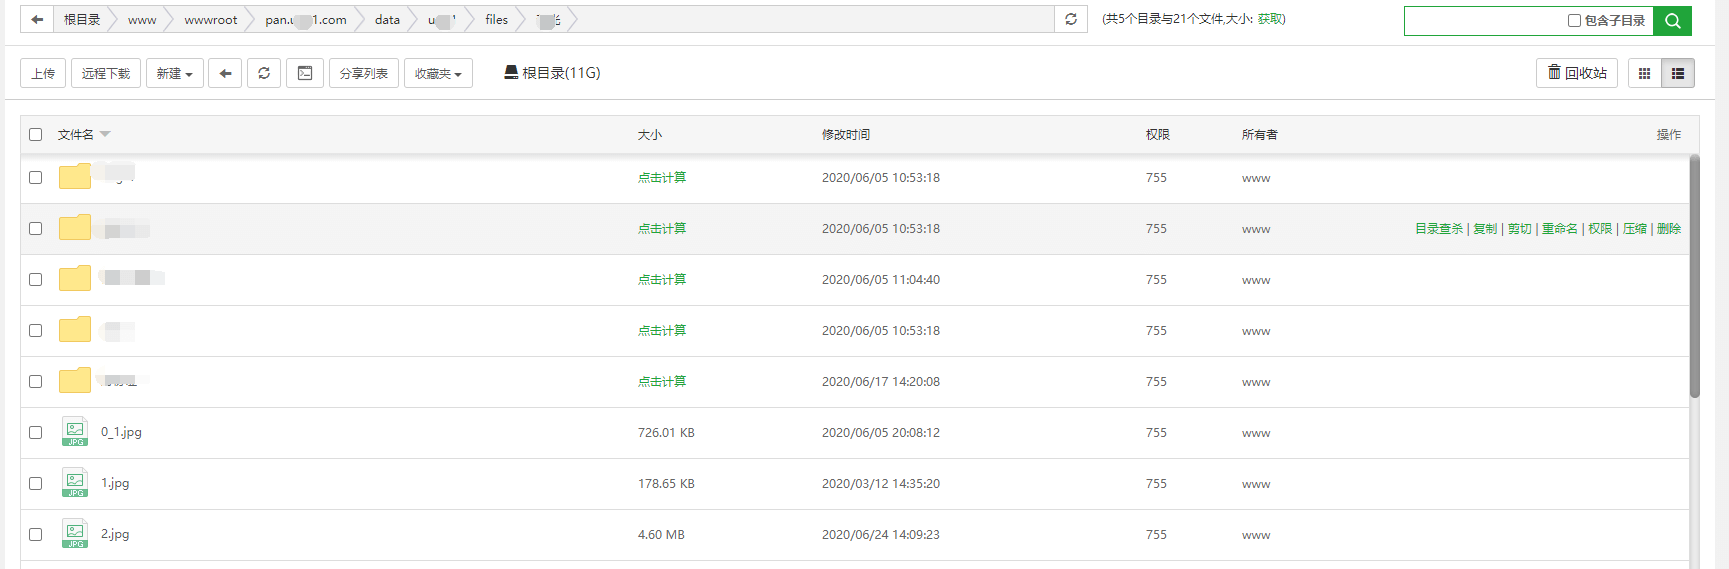Navigate to wwwroot in breadcrumb
Screen dimensions: 1729x569
211,20
